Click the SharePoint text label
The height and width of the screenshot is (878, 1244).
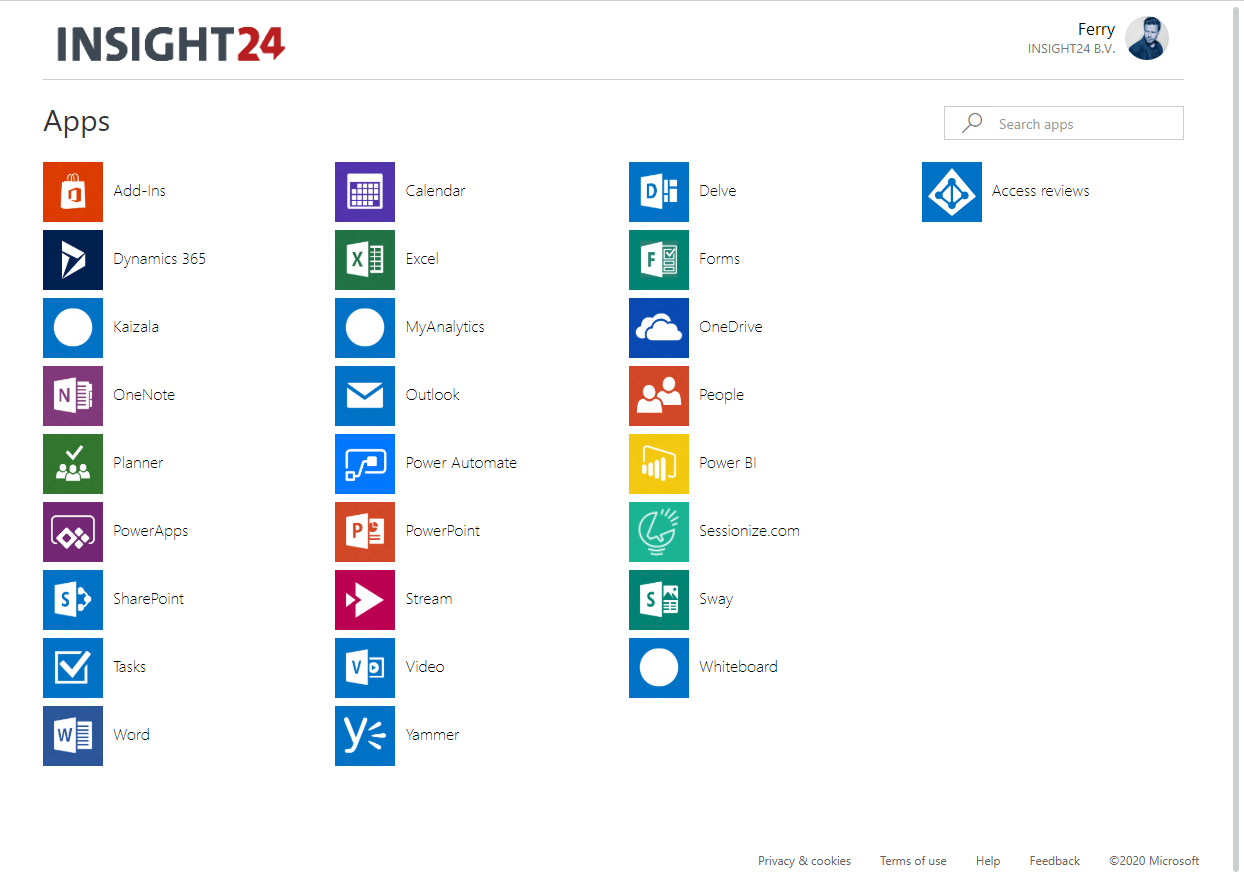tap(149, 599)
